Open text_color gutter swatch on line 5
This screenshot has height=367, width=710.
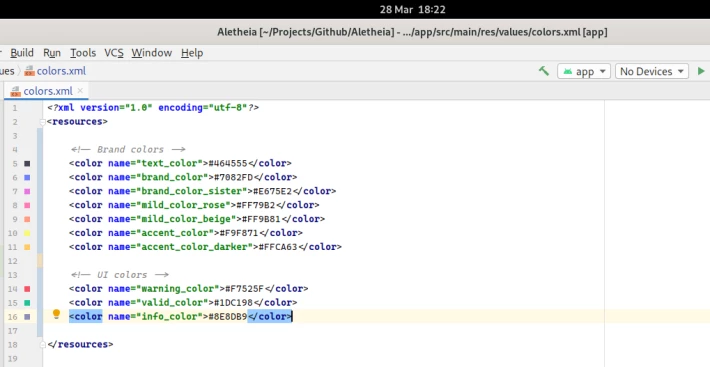click(27, 163)
